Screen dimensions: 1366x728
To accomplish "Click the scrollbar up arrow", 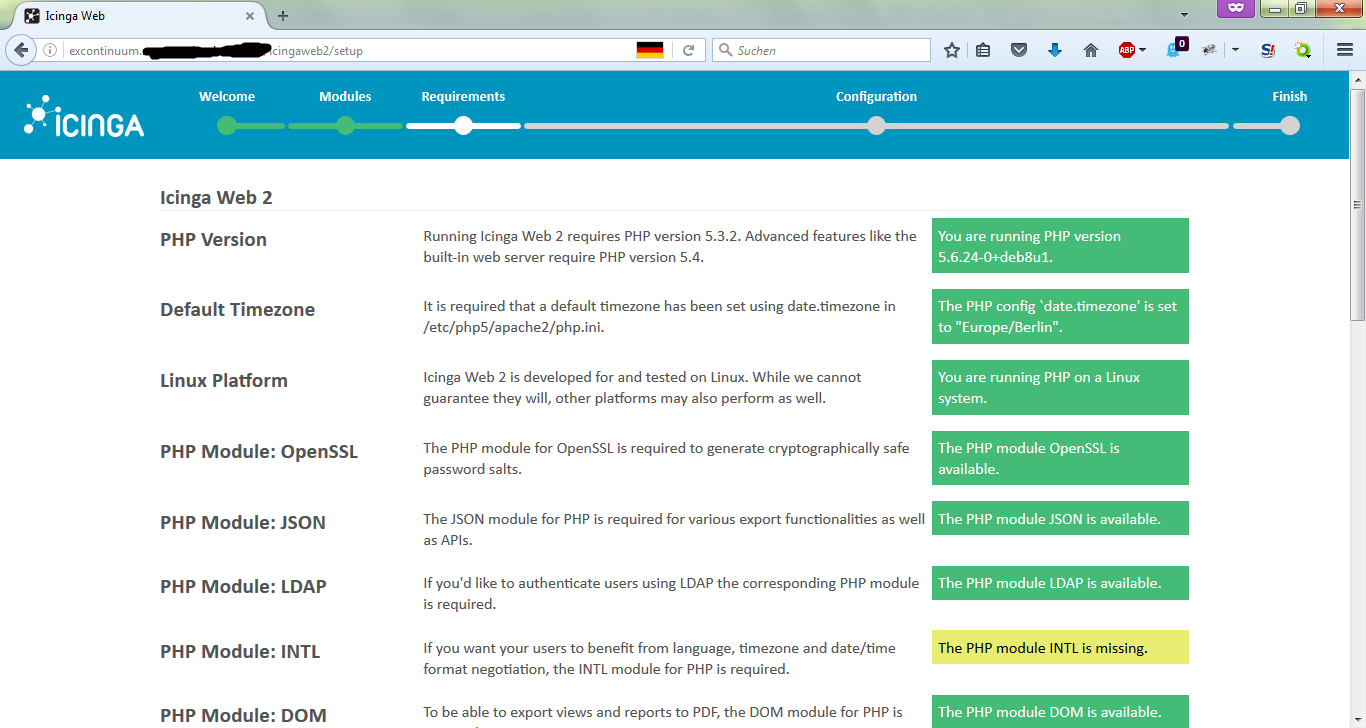I will click(x=1357, y=79).
